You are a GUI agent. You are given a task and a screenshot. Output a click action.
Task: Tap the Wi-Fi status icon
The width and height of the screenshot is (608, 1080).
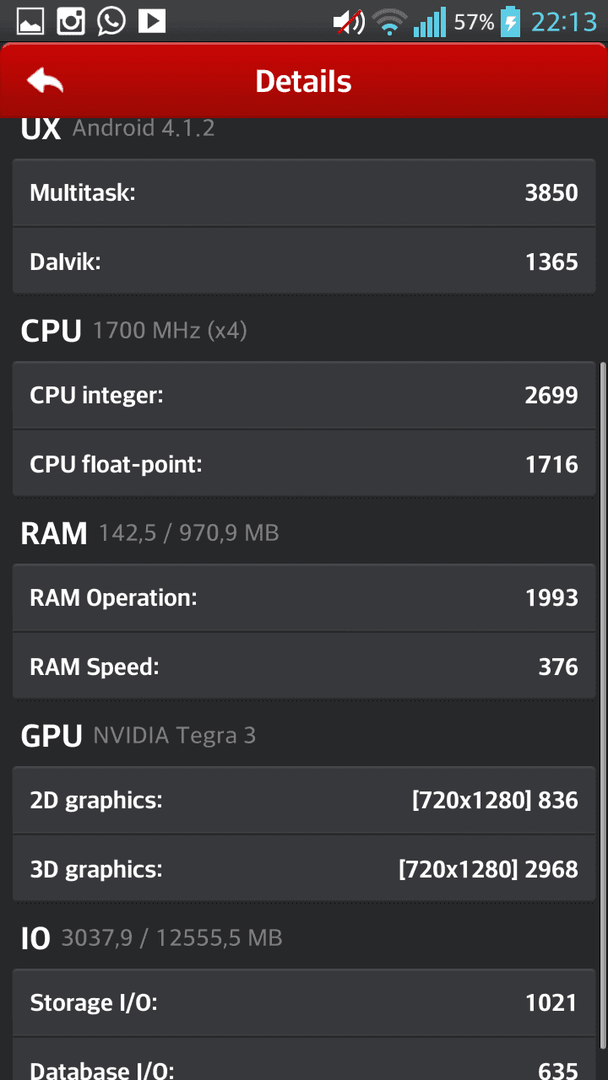390,23
